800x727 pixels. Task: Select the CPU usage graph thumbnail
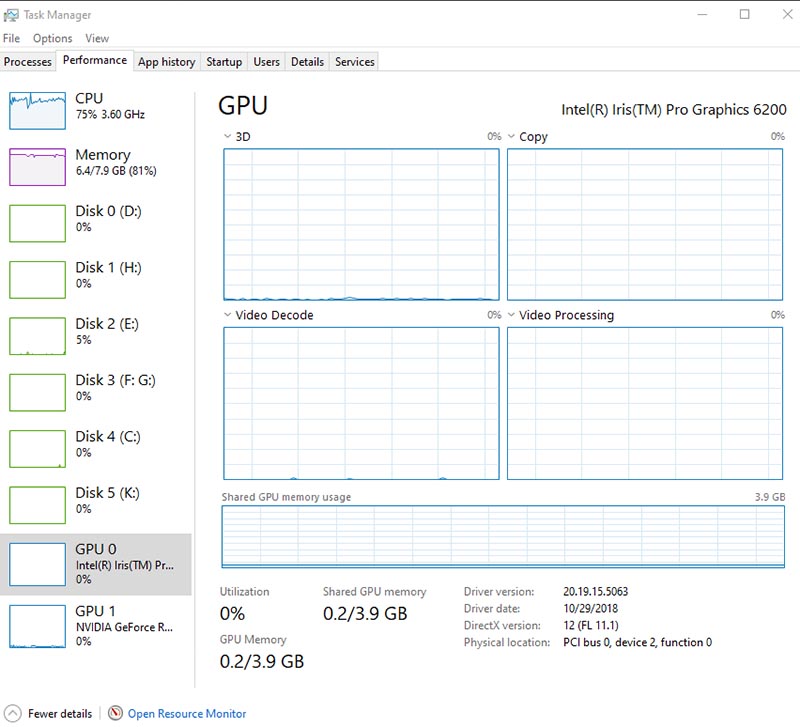[37, 110]
